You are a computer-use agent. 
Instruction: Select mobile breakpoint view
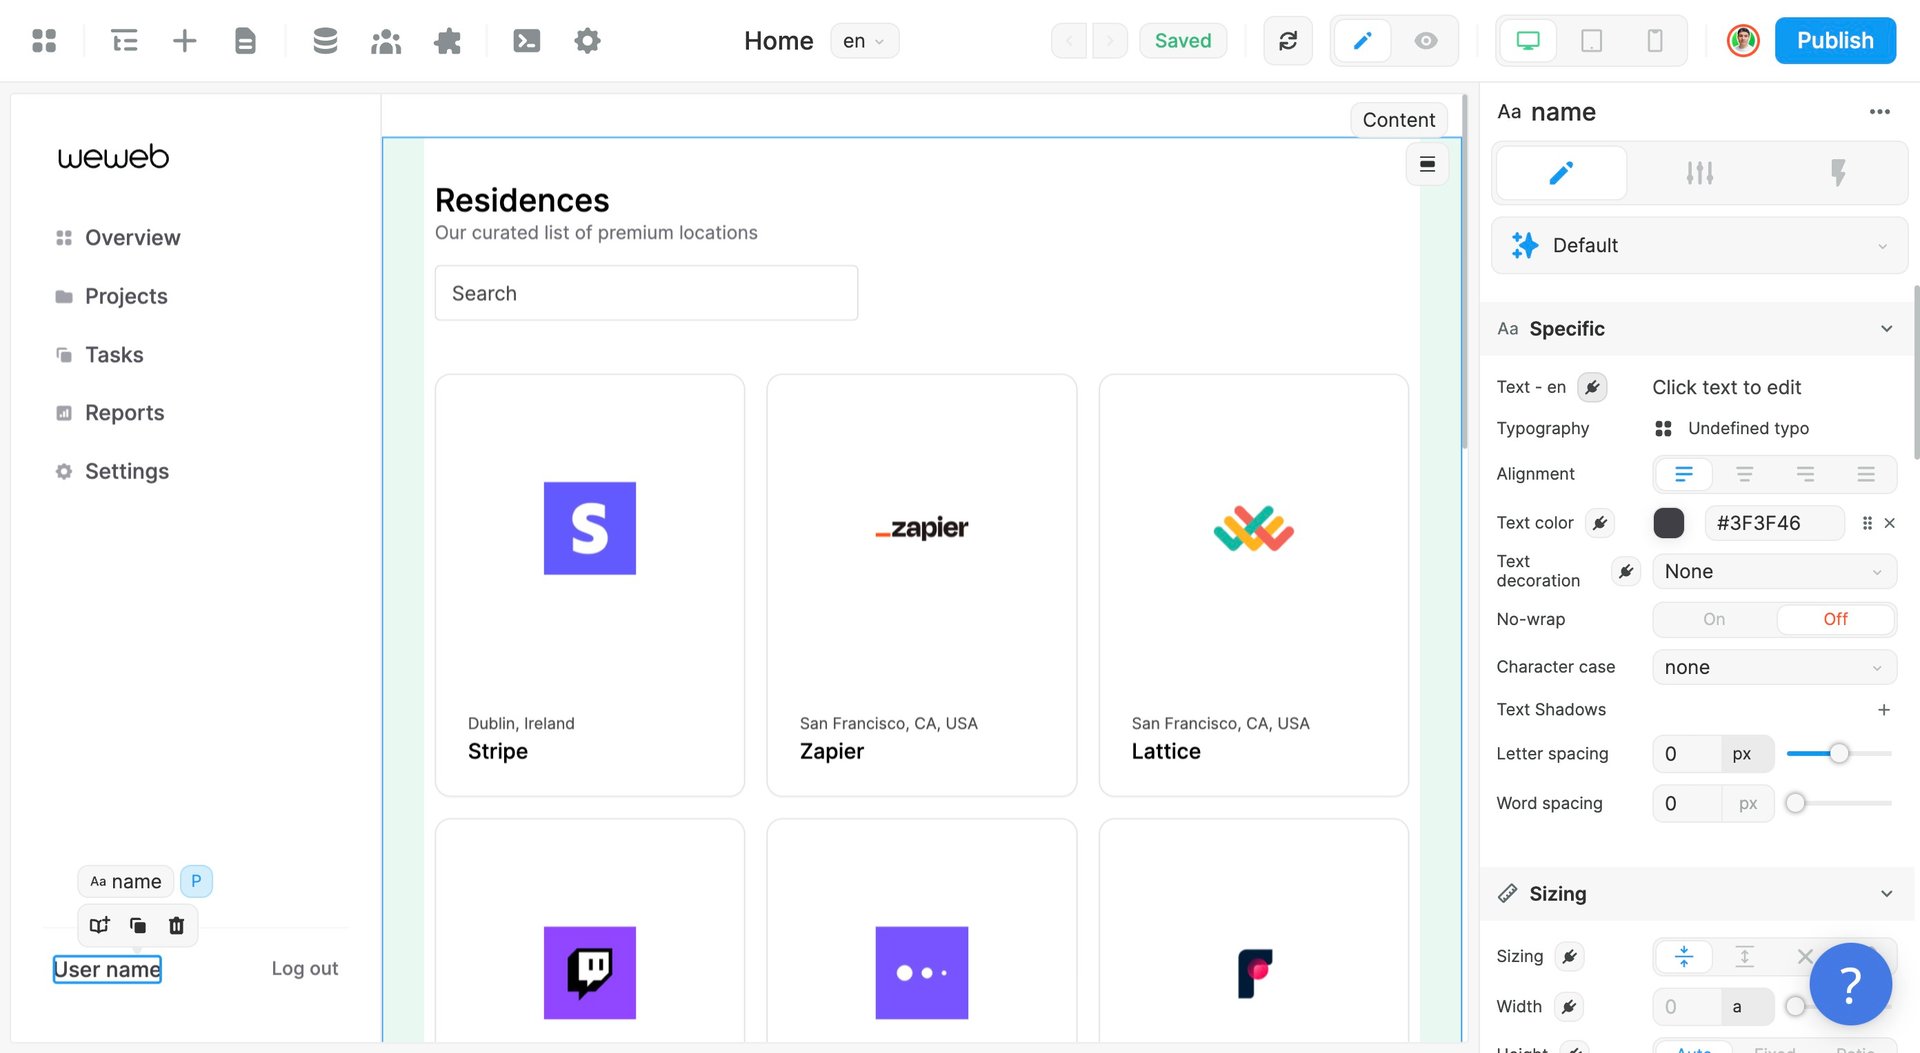(1655, 41)
